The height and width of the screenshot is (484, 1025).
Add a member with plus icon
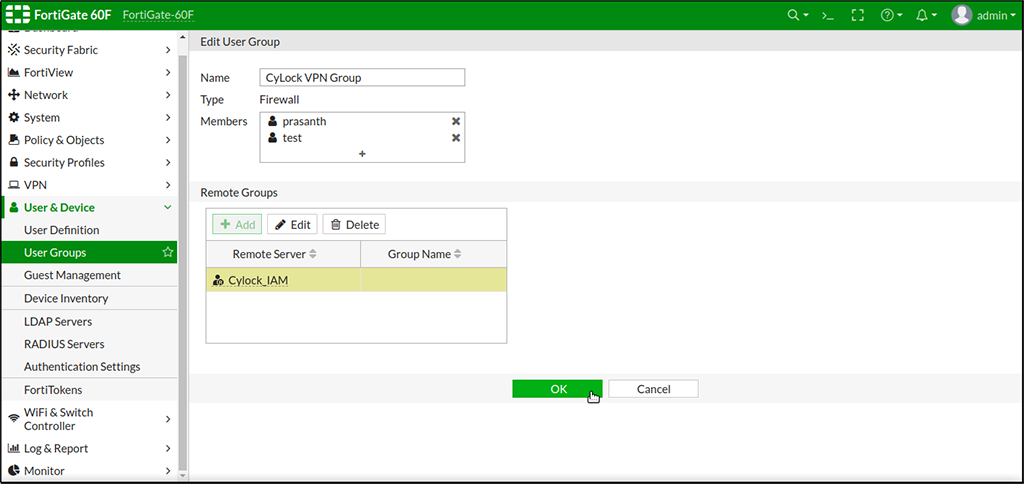click(362, 154)
